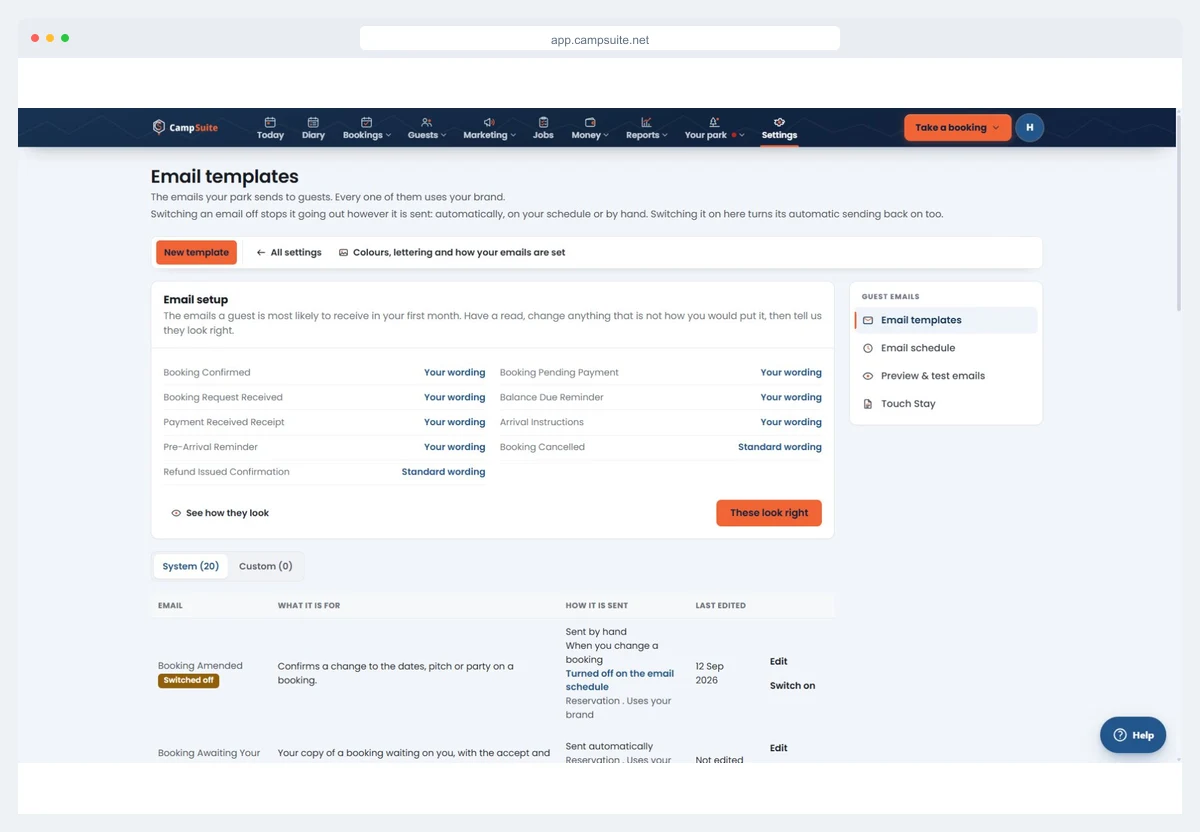Expand the Bookings menu

tap(367, 128)
